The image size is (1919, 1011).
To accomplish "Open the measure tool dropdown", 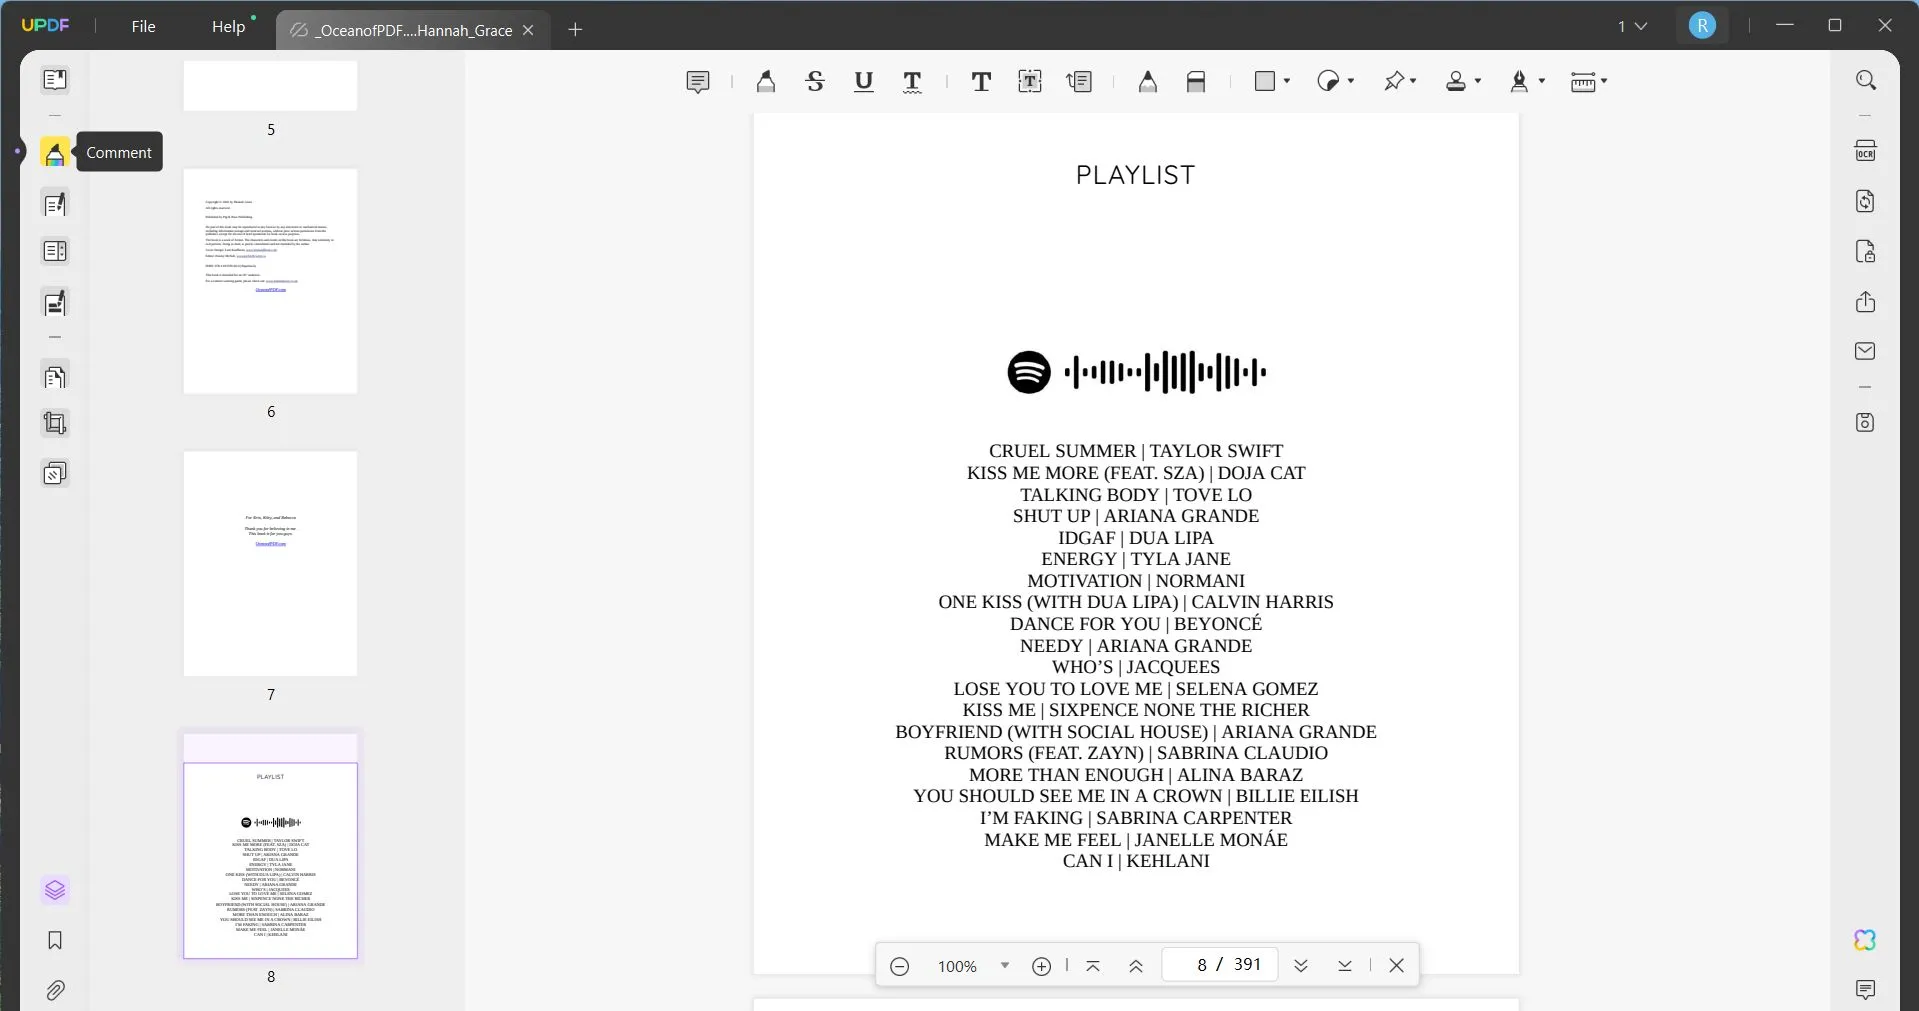I will click(1605, 81).
